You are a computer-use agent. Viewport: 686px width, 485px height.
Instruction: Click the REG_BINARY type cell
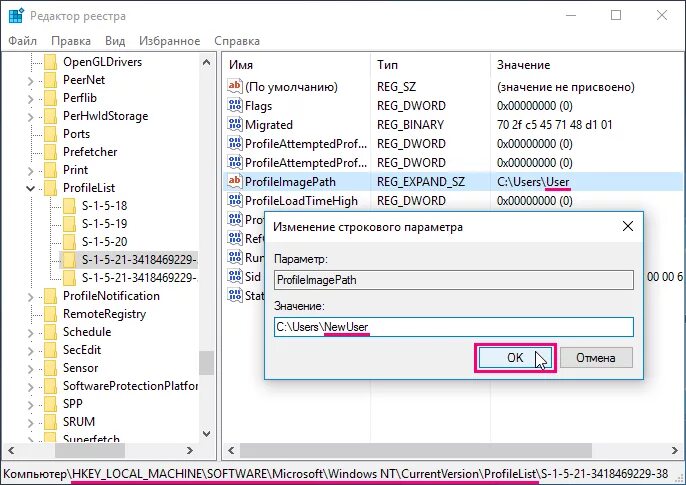pos(410,125)
